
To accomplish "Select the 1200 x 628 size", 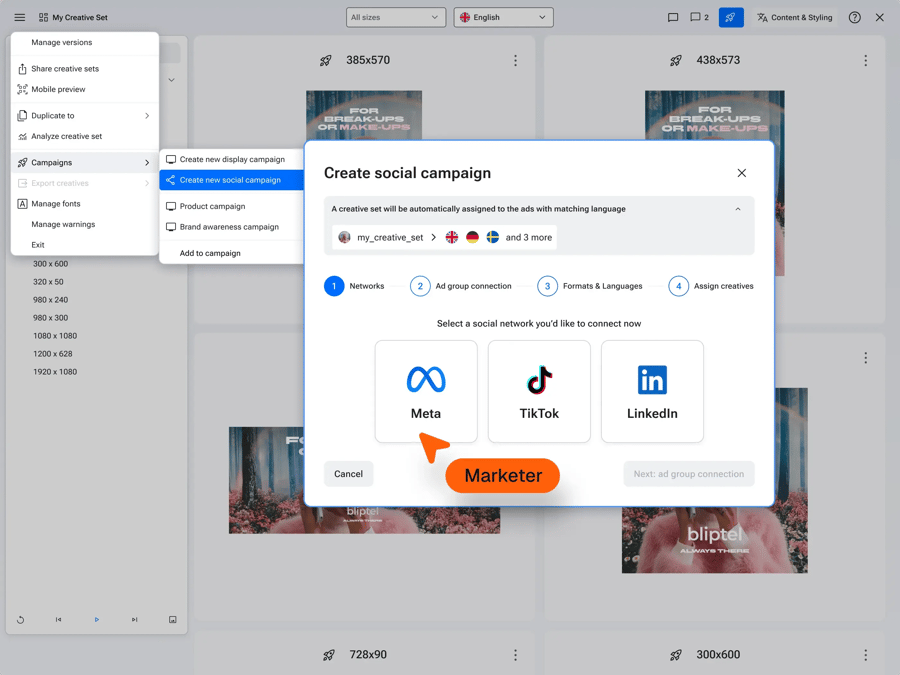I will click(x=55, y=354).
